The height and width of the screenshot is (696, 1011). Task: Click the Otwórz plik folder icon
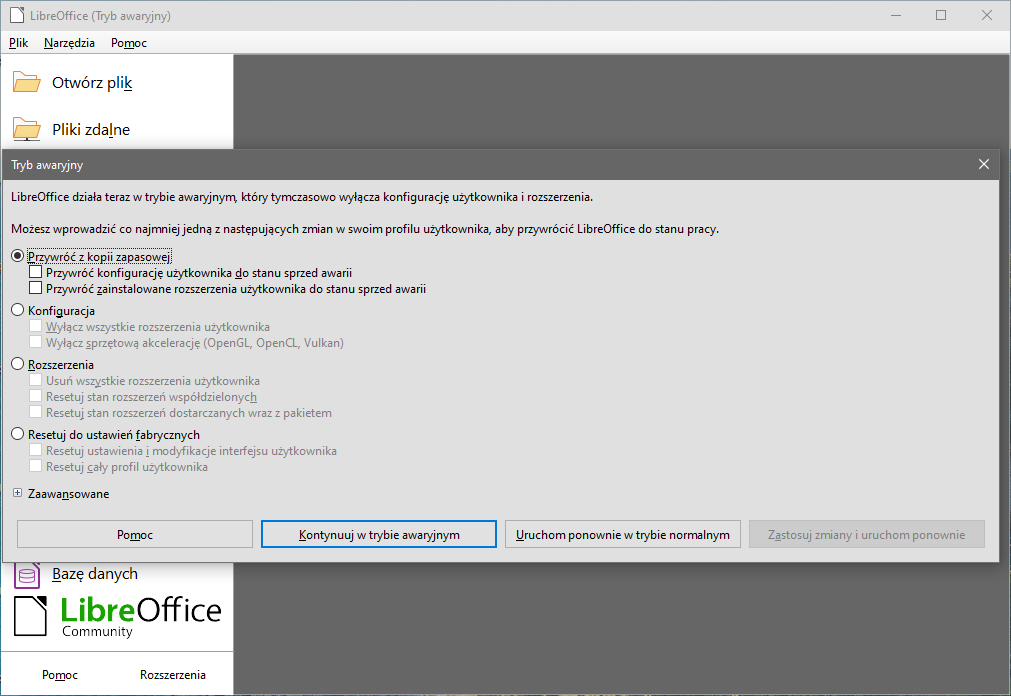point(26,83)
